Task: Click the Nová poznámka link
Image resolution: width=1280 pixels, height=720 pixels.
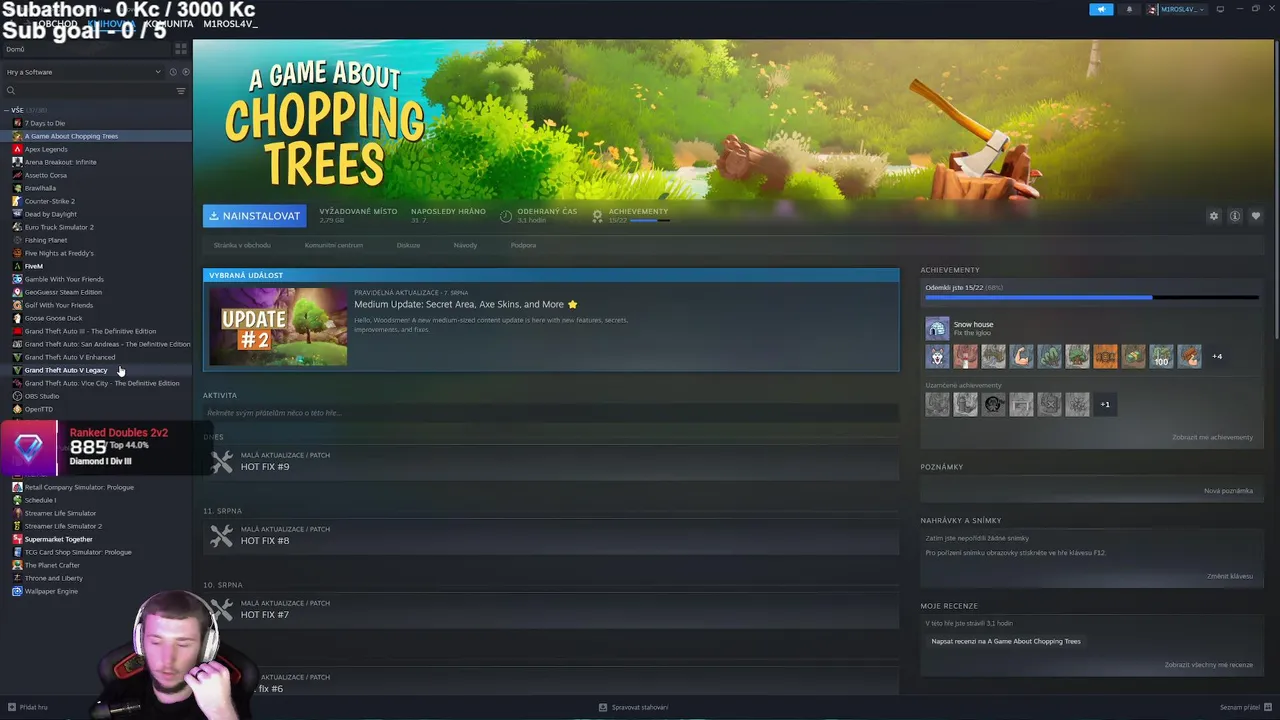Action: [1228, 491]
